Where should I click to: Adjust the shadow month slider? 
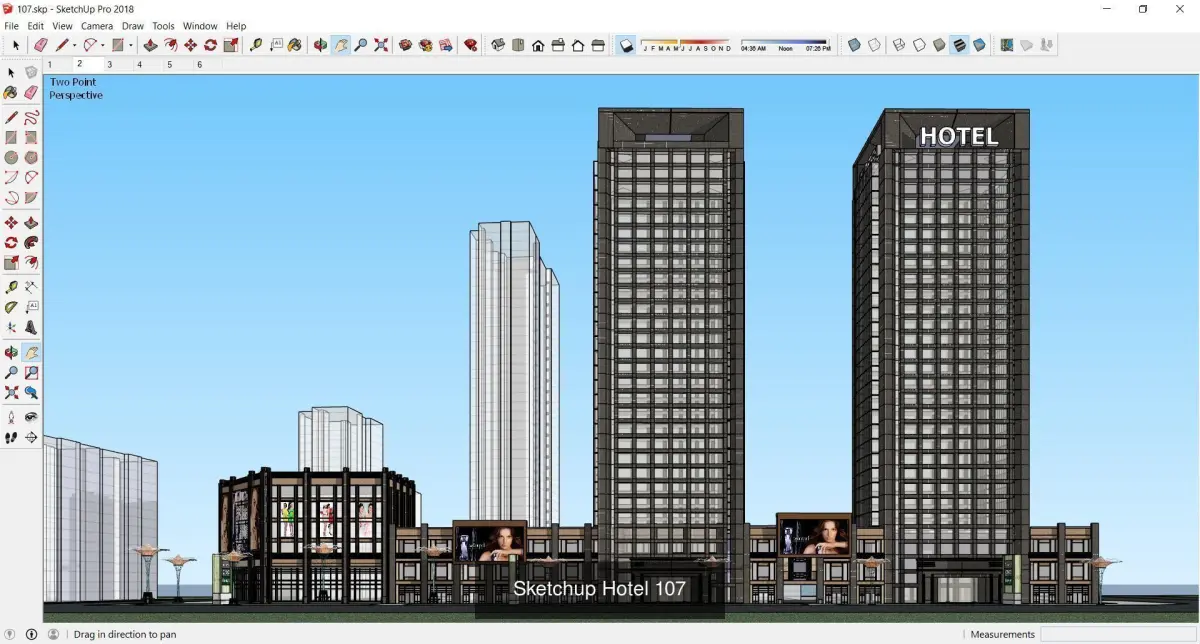pos(687,42)
